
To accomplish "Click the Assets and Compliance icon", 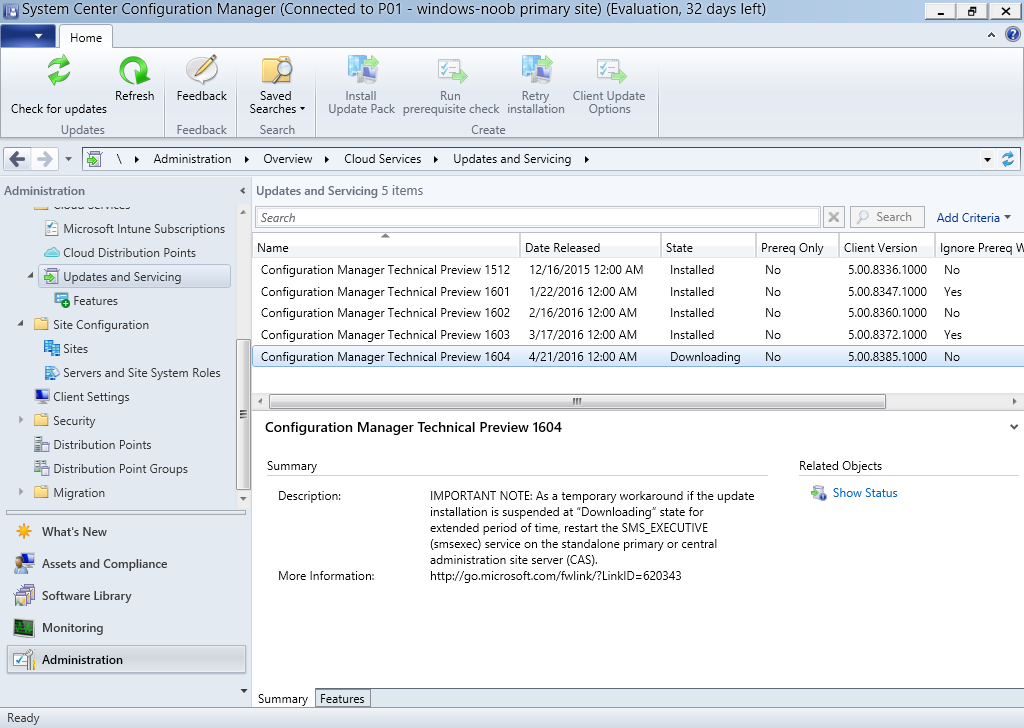I will point(24,563).
